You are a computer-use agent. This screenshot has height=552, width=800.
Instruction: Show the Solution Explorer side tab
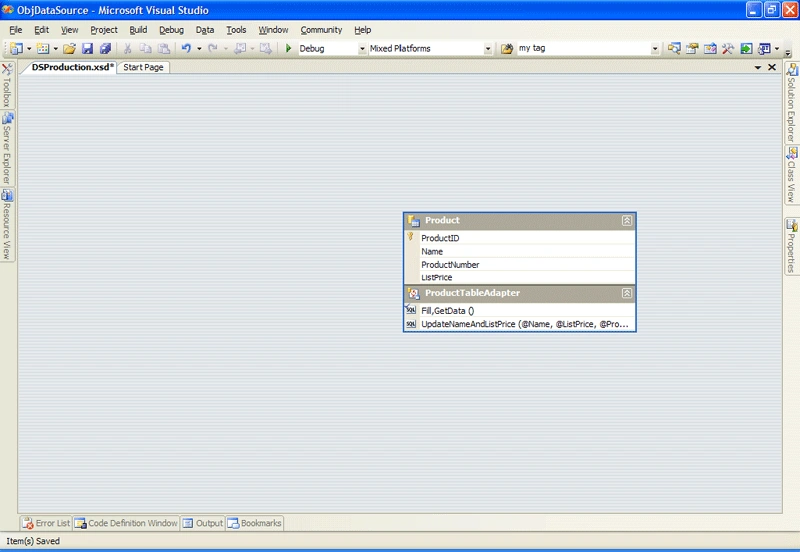coord(792,103)
